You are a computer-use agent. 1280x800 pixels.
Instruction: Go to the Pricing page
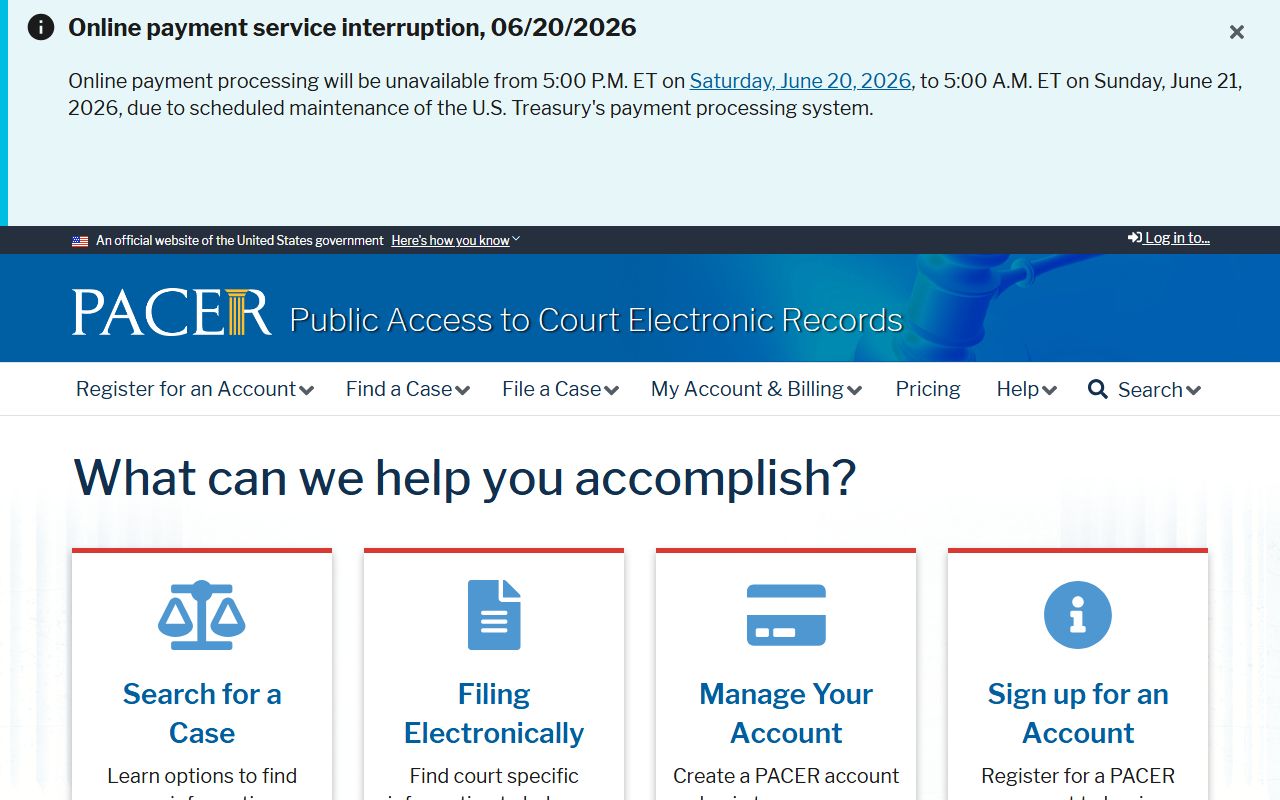(928, 389)
